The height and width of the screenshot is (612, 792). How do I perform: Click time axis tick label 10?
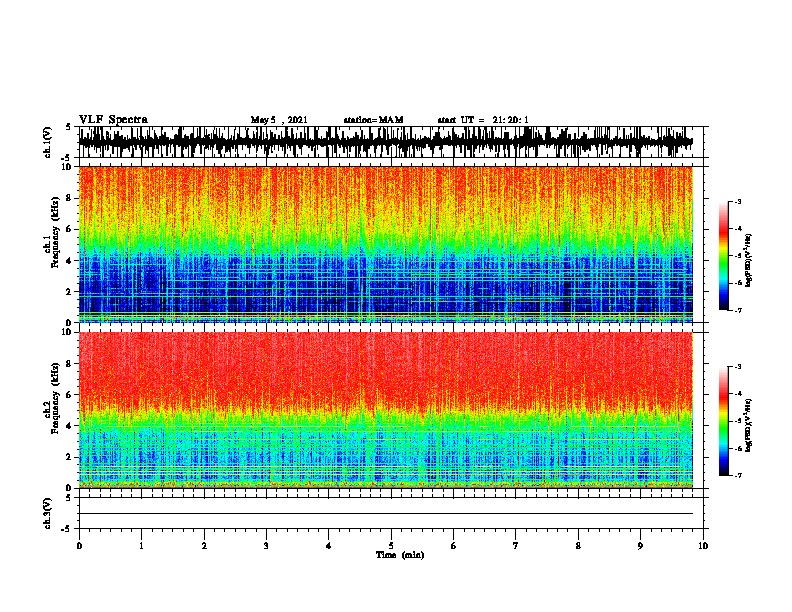[703, 546]
